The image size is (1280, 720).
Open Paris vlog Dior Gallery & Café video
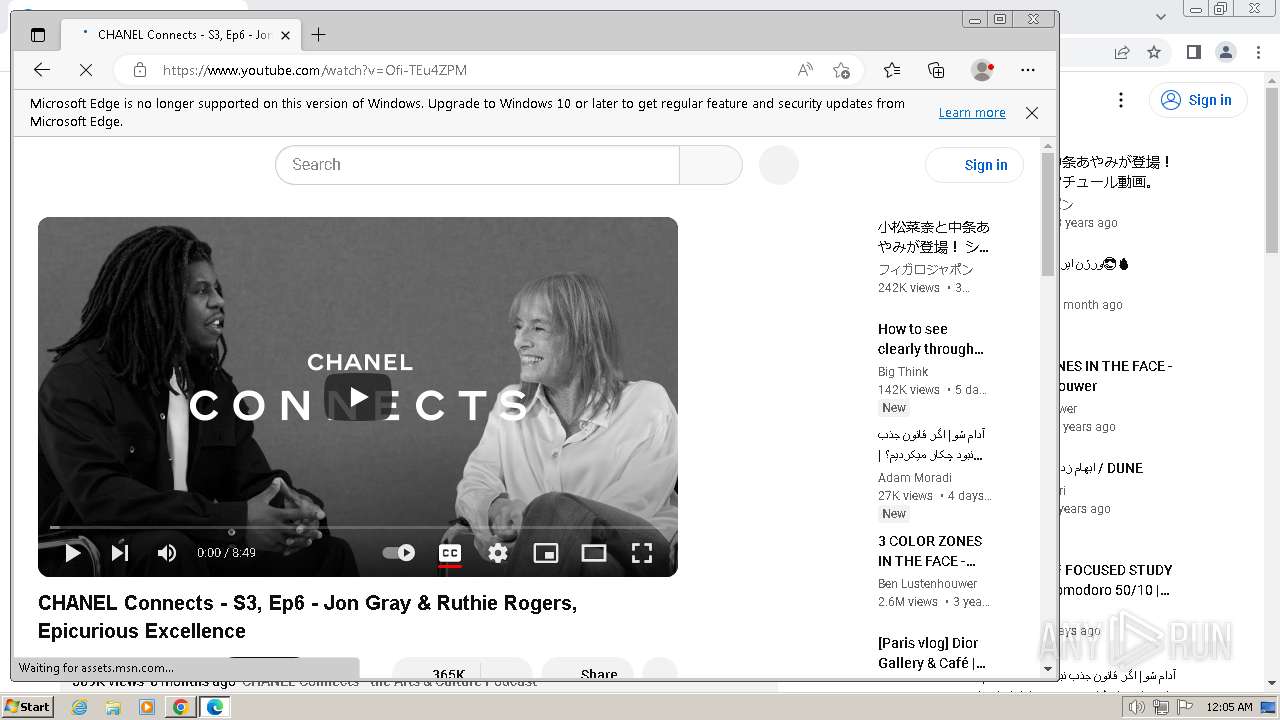(932, 653)
